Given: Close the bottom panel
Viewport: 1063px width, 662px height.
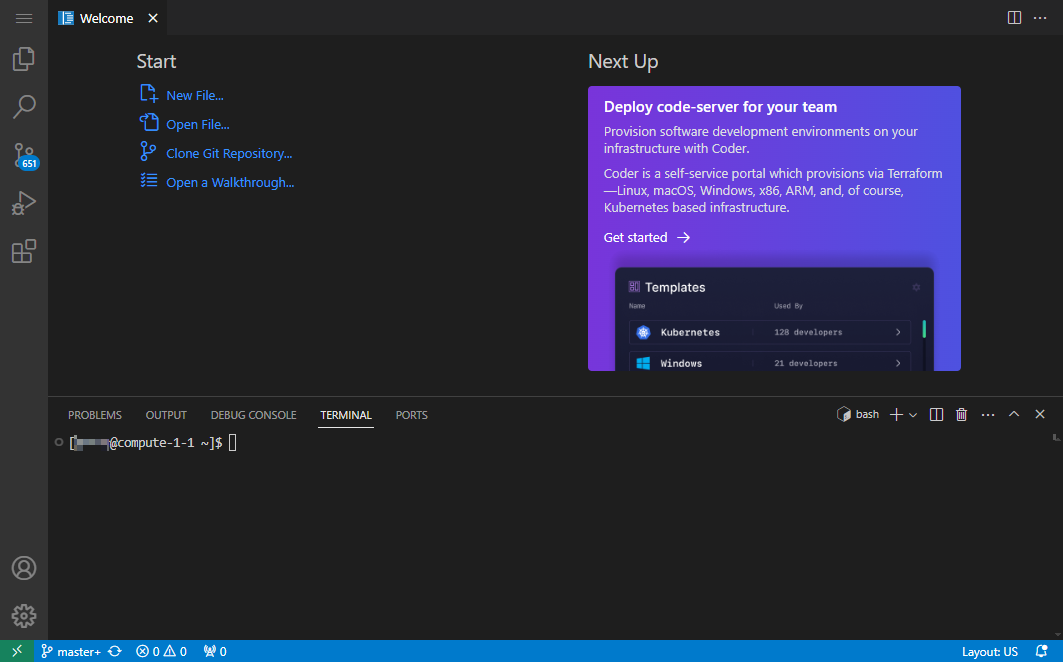Looking at the screenshot, I should pos(1040,414).
